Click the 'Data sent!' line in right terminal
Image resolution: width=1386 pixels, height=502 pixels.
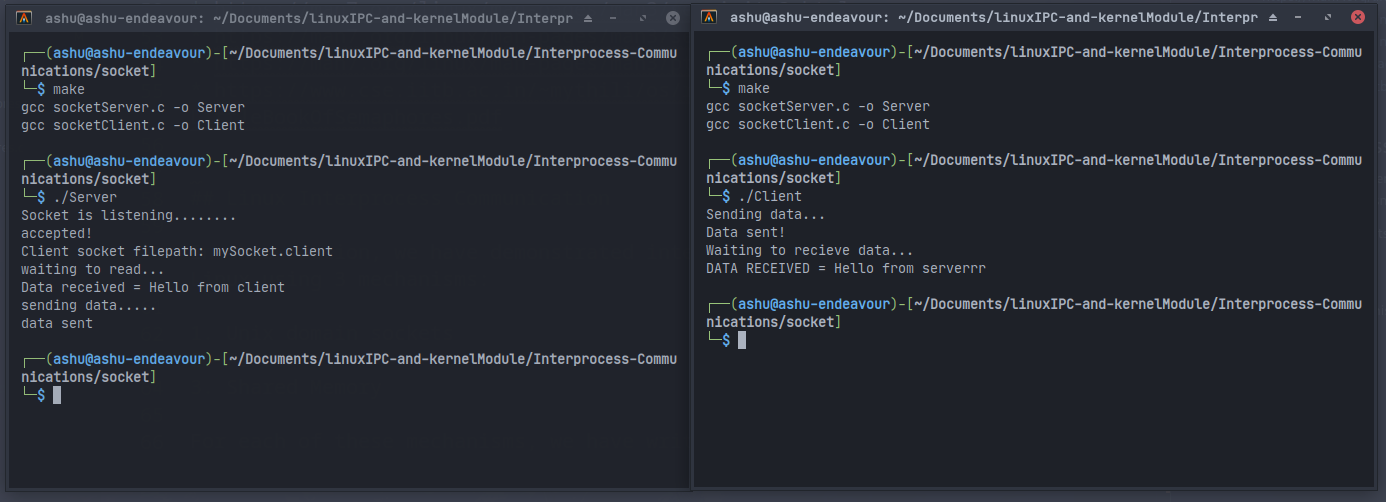746,232
